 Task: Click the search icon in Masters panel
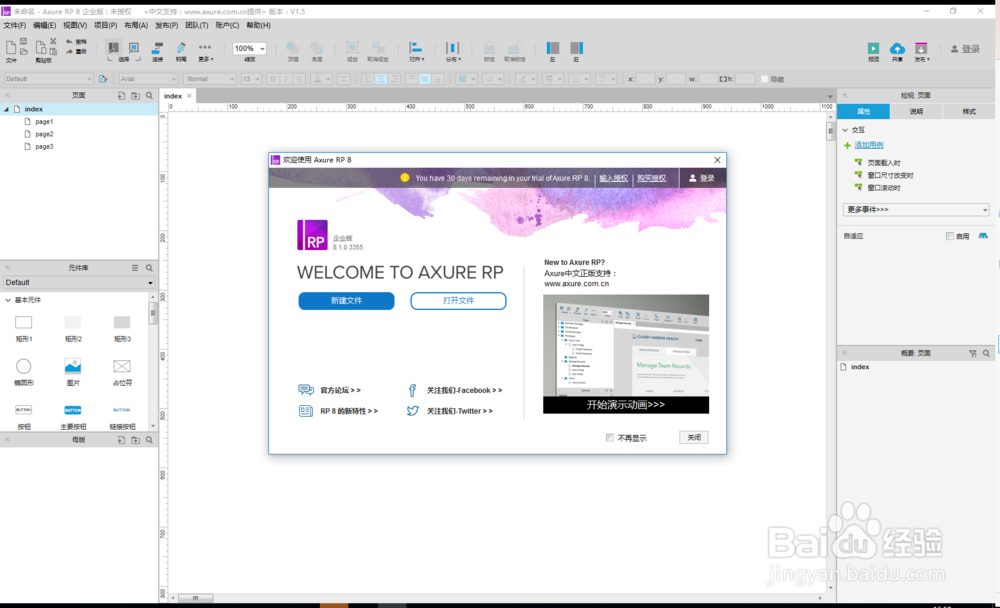(x=149, y=440)
